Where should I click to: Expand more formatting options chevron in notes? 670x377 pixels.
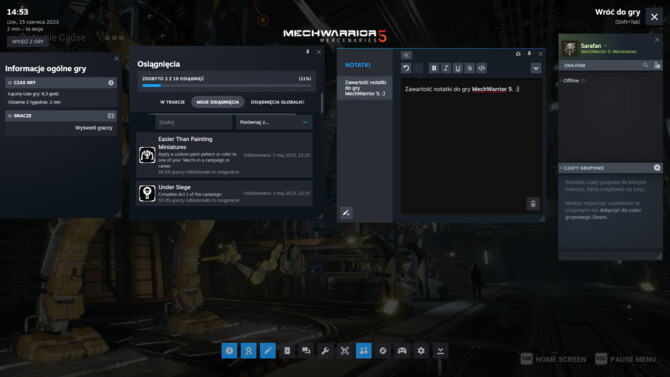coord(536,68)
